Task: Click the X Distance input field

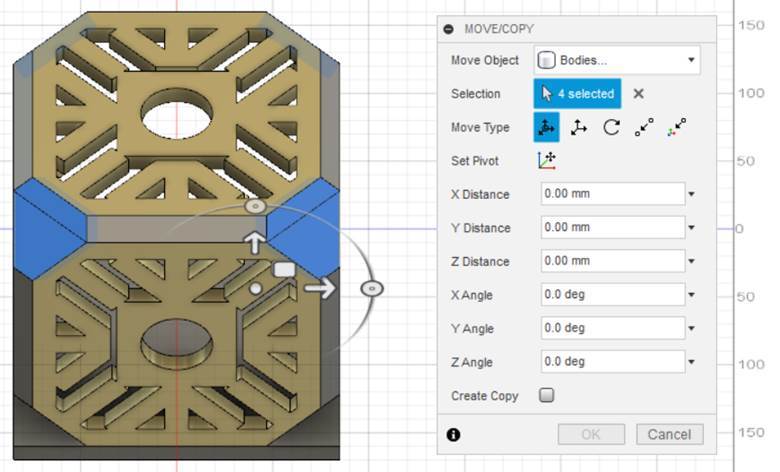Action: pos(613,193)
